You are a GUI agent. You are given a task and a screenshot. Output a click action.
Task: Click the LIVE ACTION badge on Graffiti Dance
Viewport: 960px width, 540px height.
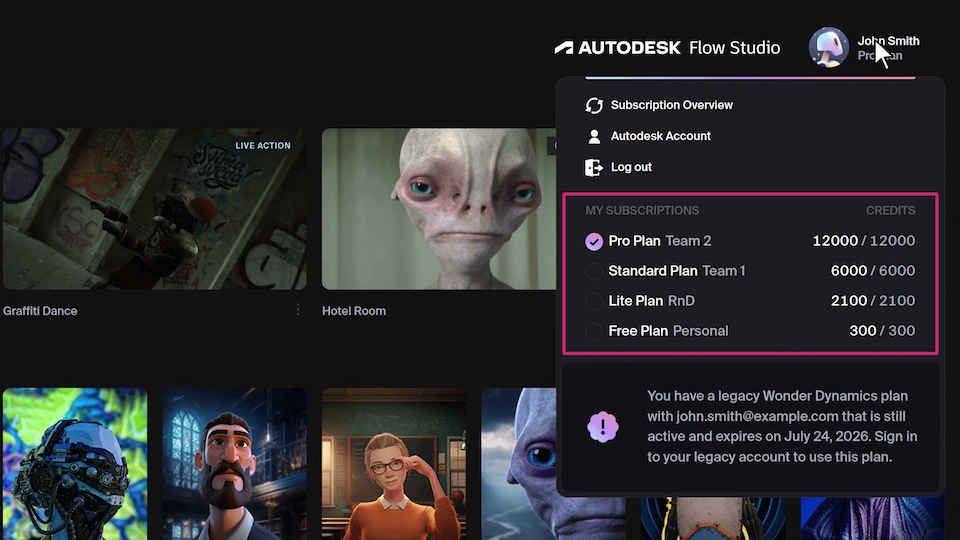coord(263,146)
